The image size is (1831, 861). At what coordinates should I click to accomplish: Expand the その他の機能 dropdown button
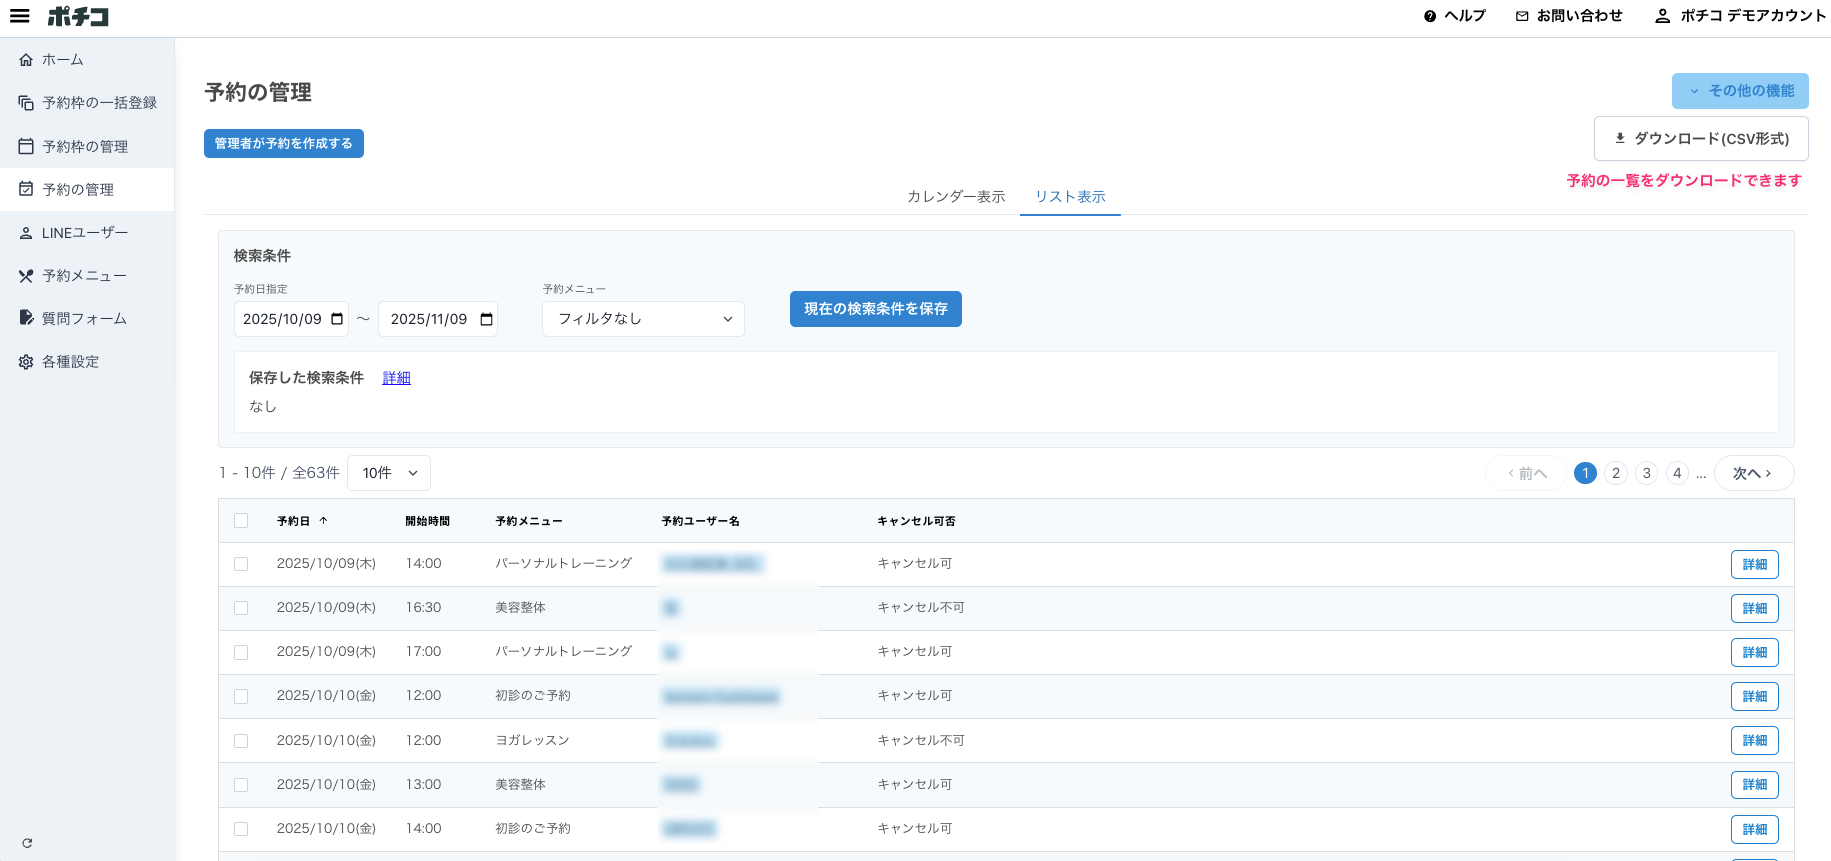tap(1740, 91)
